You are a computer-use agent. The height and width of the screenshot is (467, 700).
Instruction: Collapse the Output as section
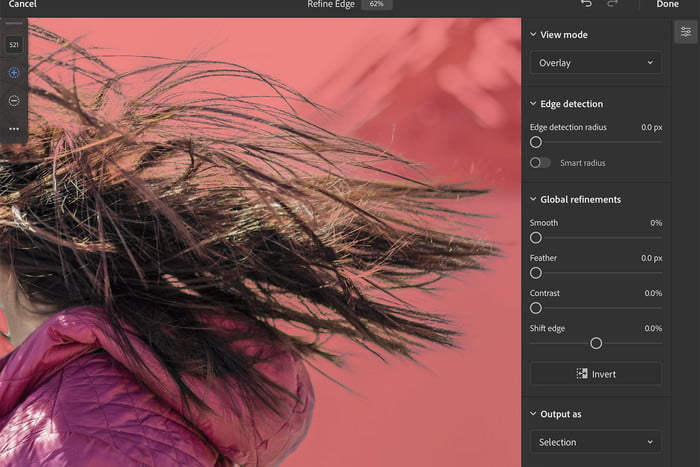tap(533, 414)
